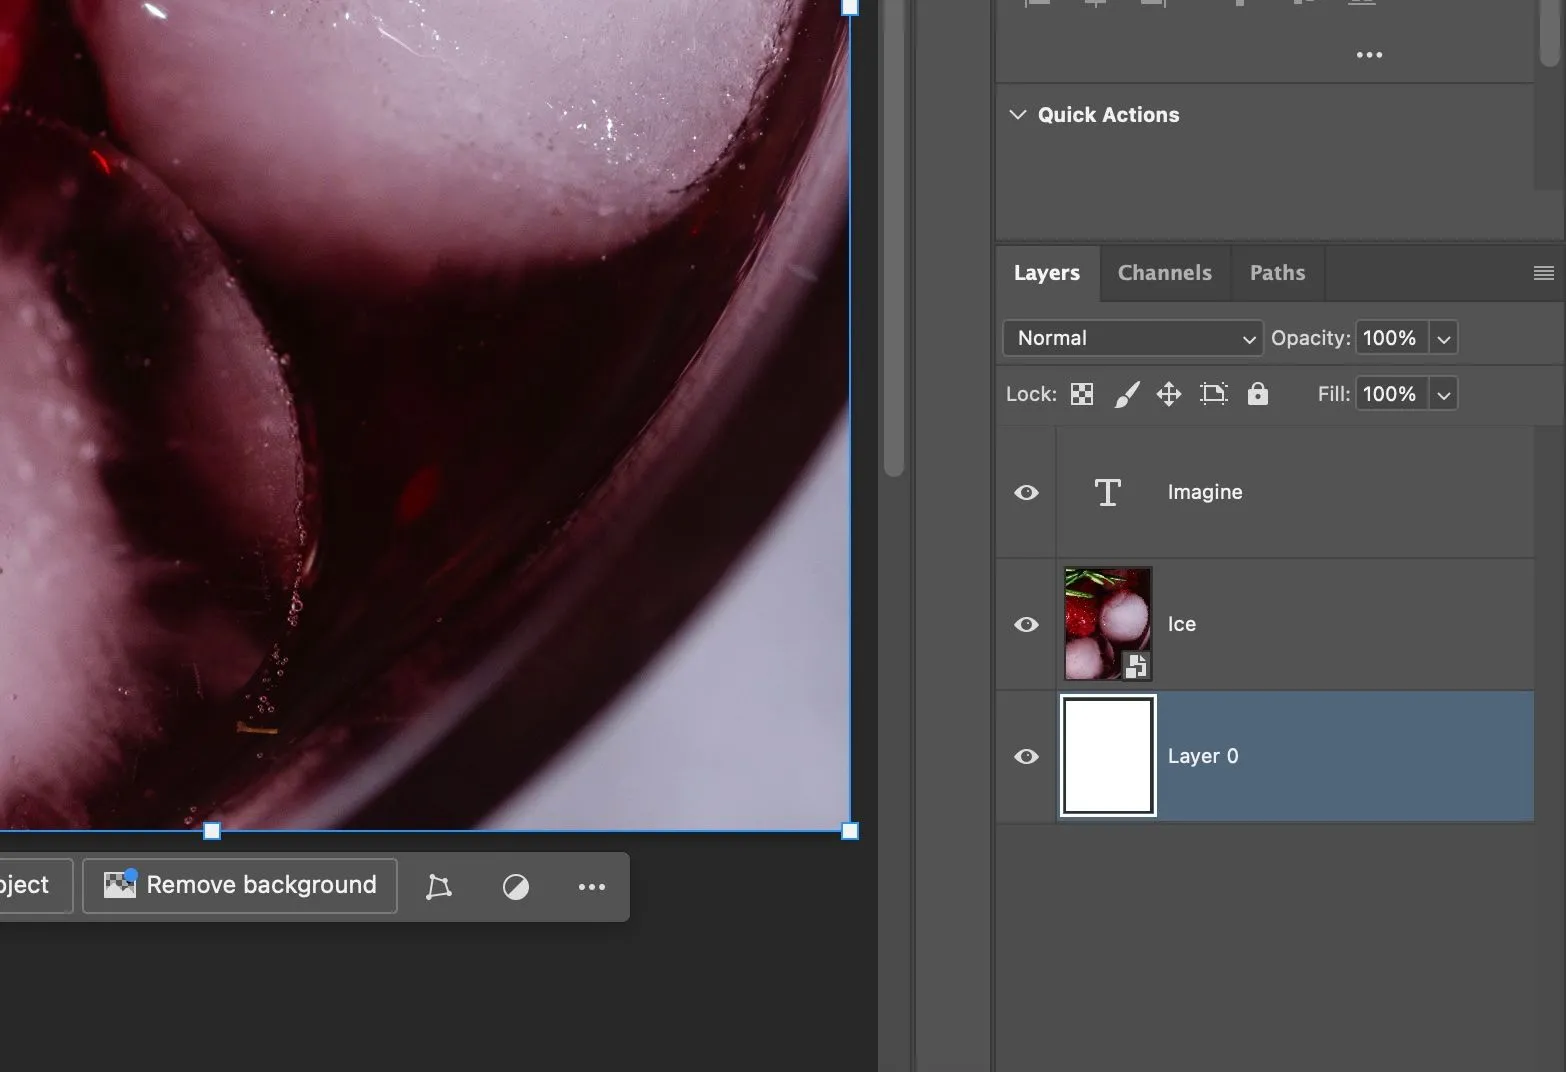Open the Layers panel menu

click(x=1543, y=273)
